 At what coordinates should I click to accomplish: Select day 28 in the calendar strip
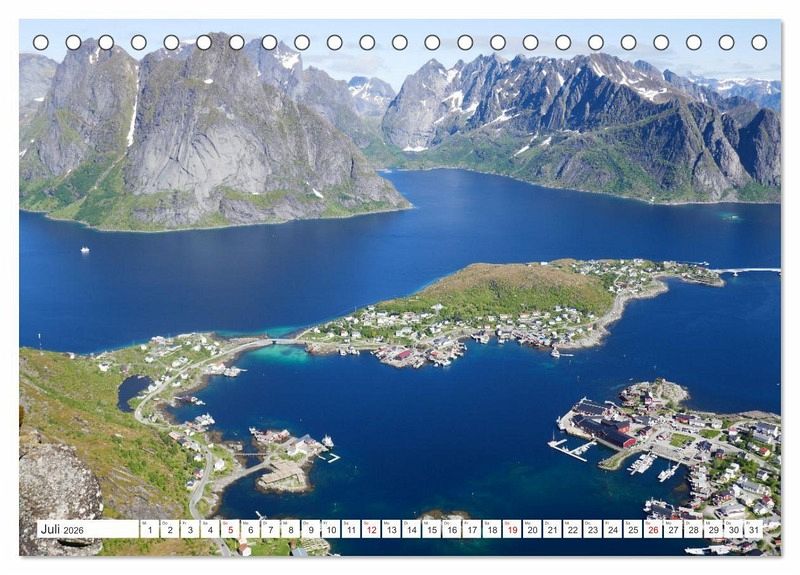[x=694, y=529]
